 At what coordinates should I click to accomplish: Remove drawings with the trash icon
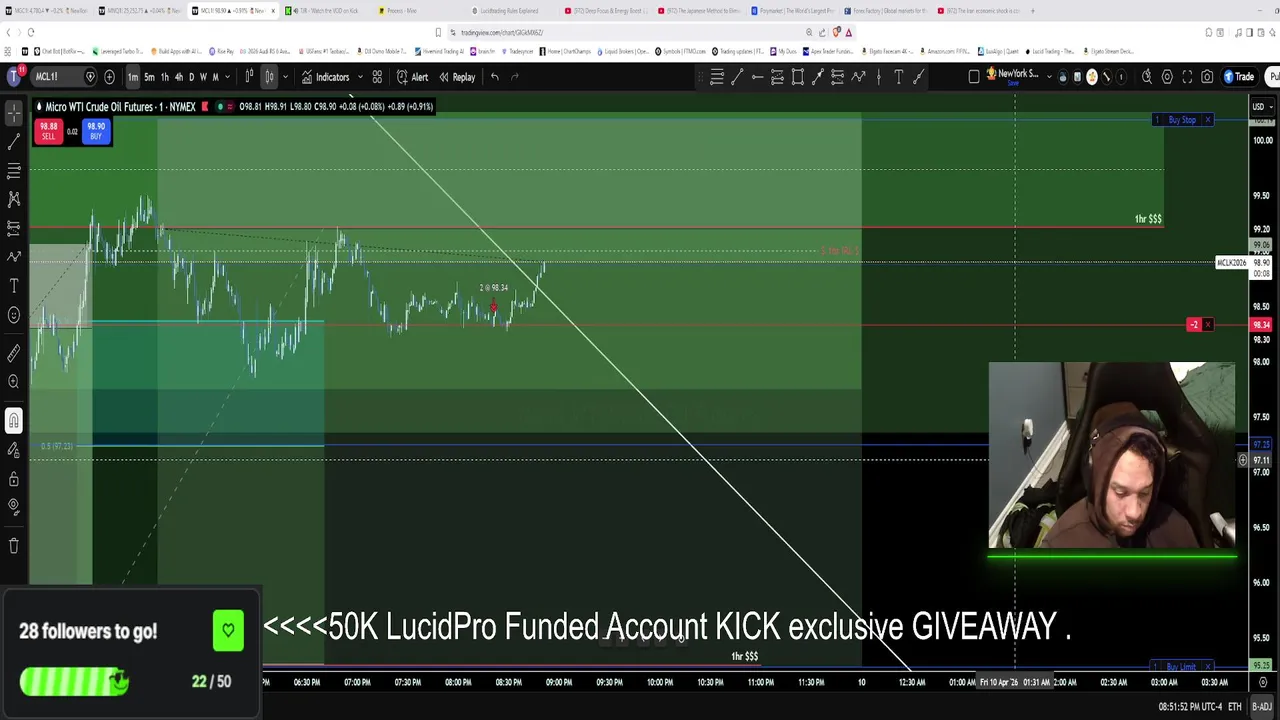14,546
